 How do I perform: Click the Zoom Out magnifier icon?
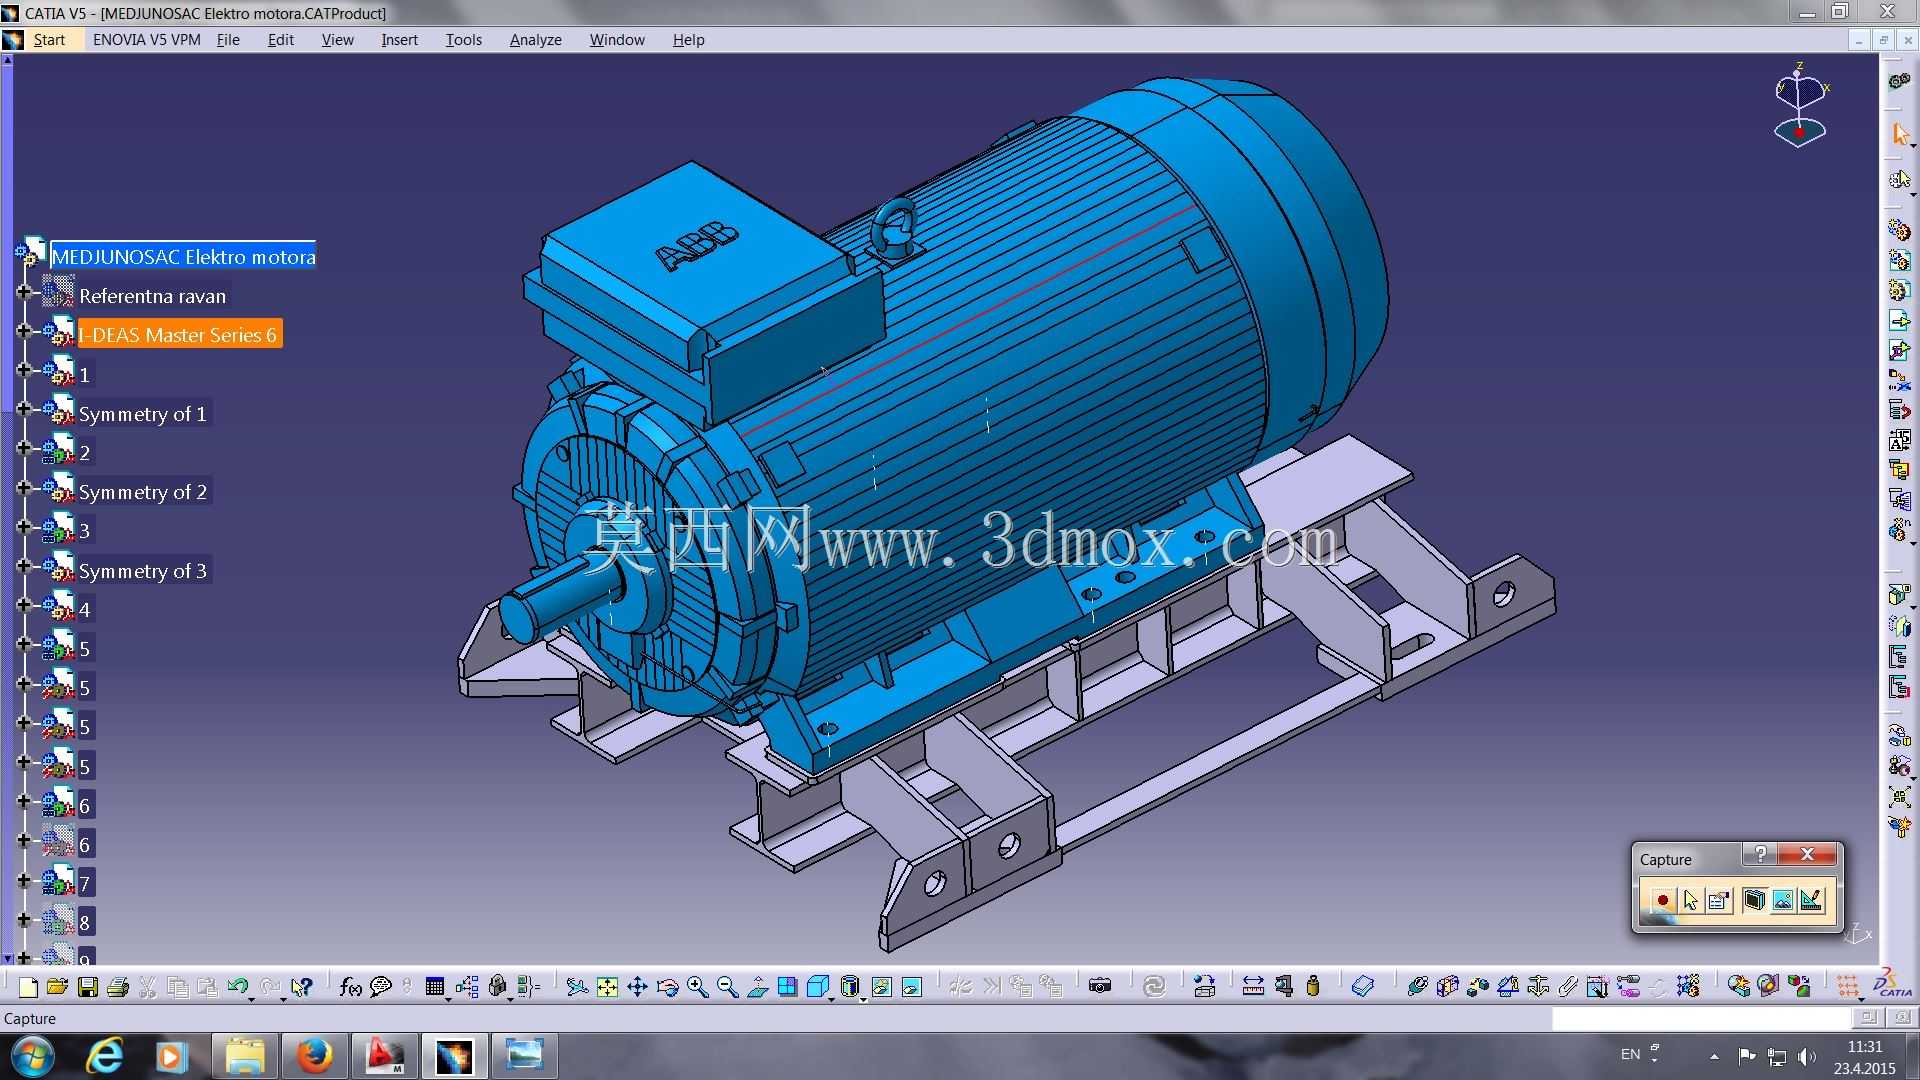(x=727, y=987)
